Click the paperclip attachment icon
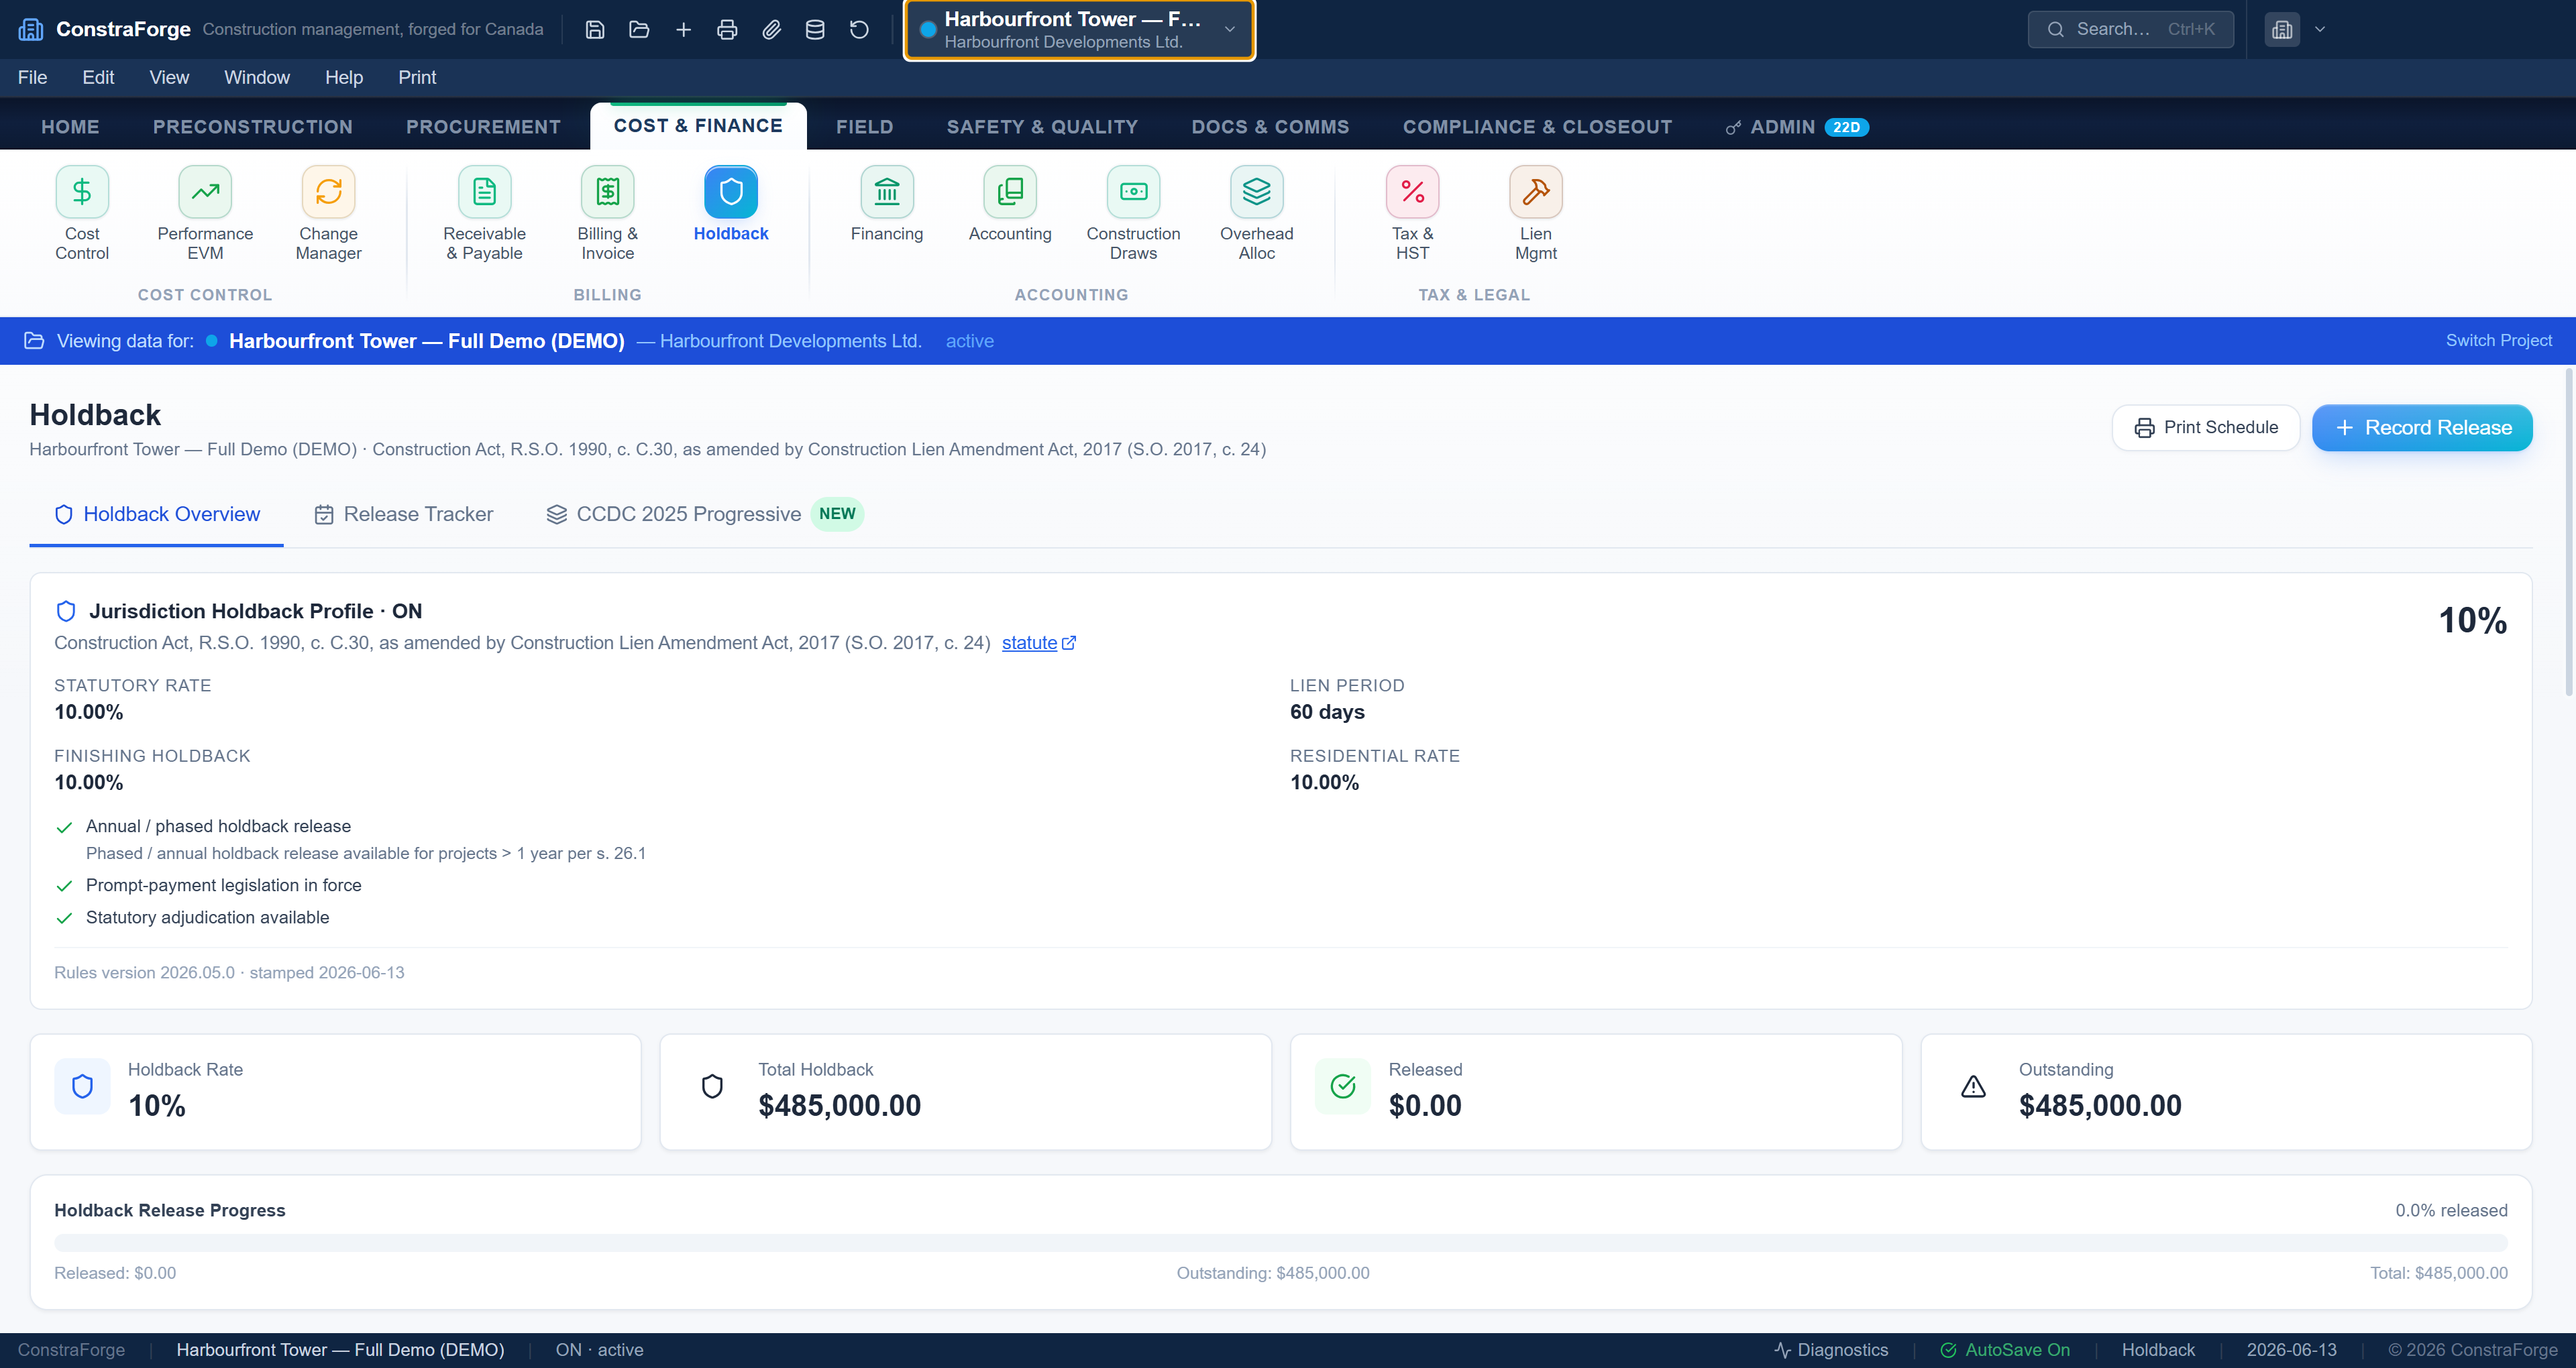 (771, 29)
